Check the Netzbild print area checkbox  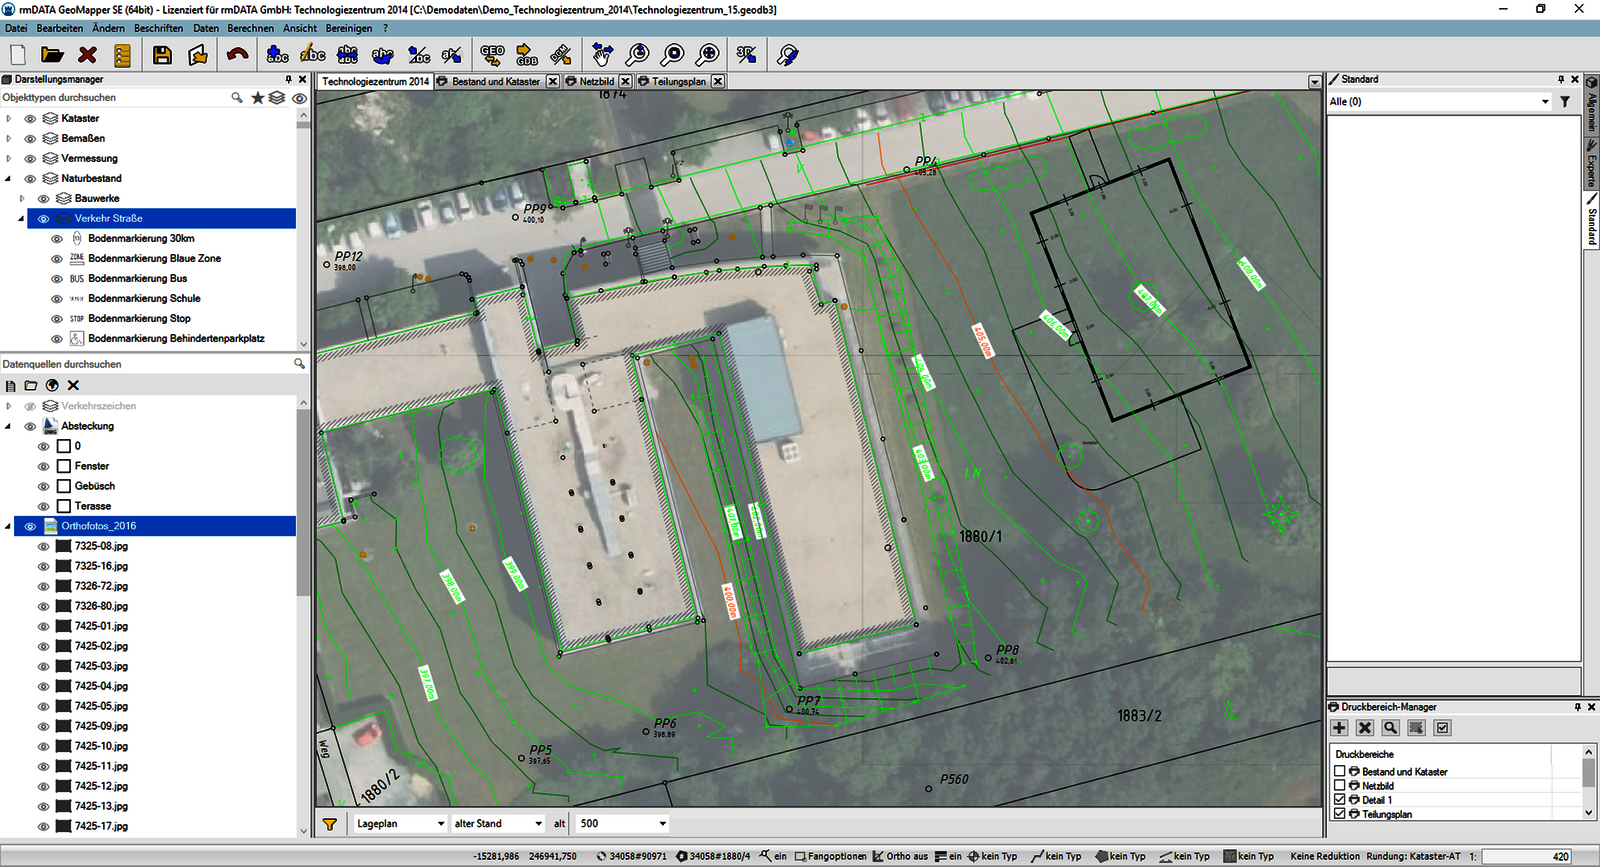[x=1340, y=786]
